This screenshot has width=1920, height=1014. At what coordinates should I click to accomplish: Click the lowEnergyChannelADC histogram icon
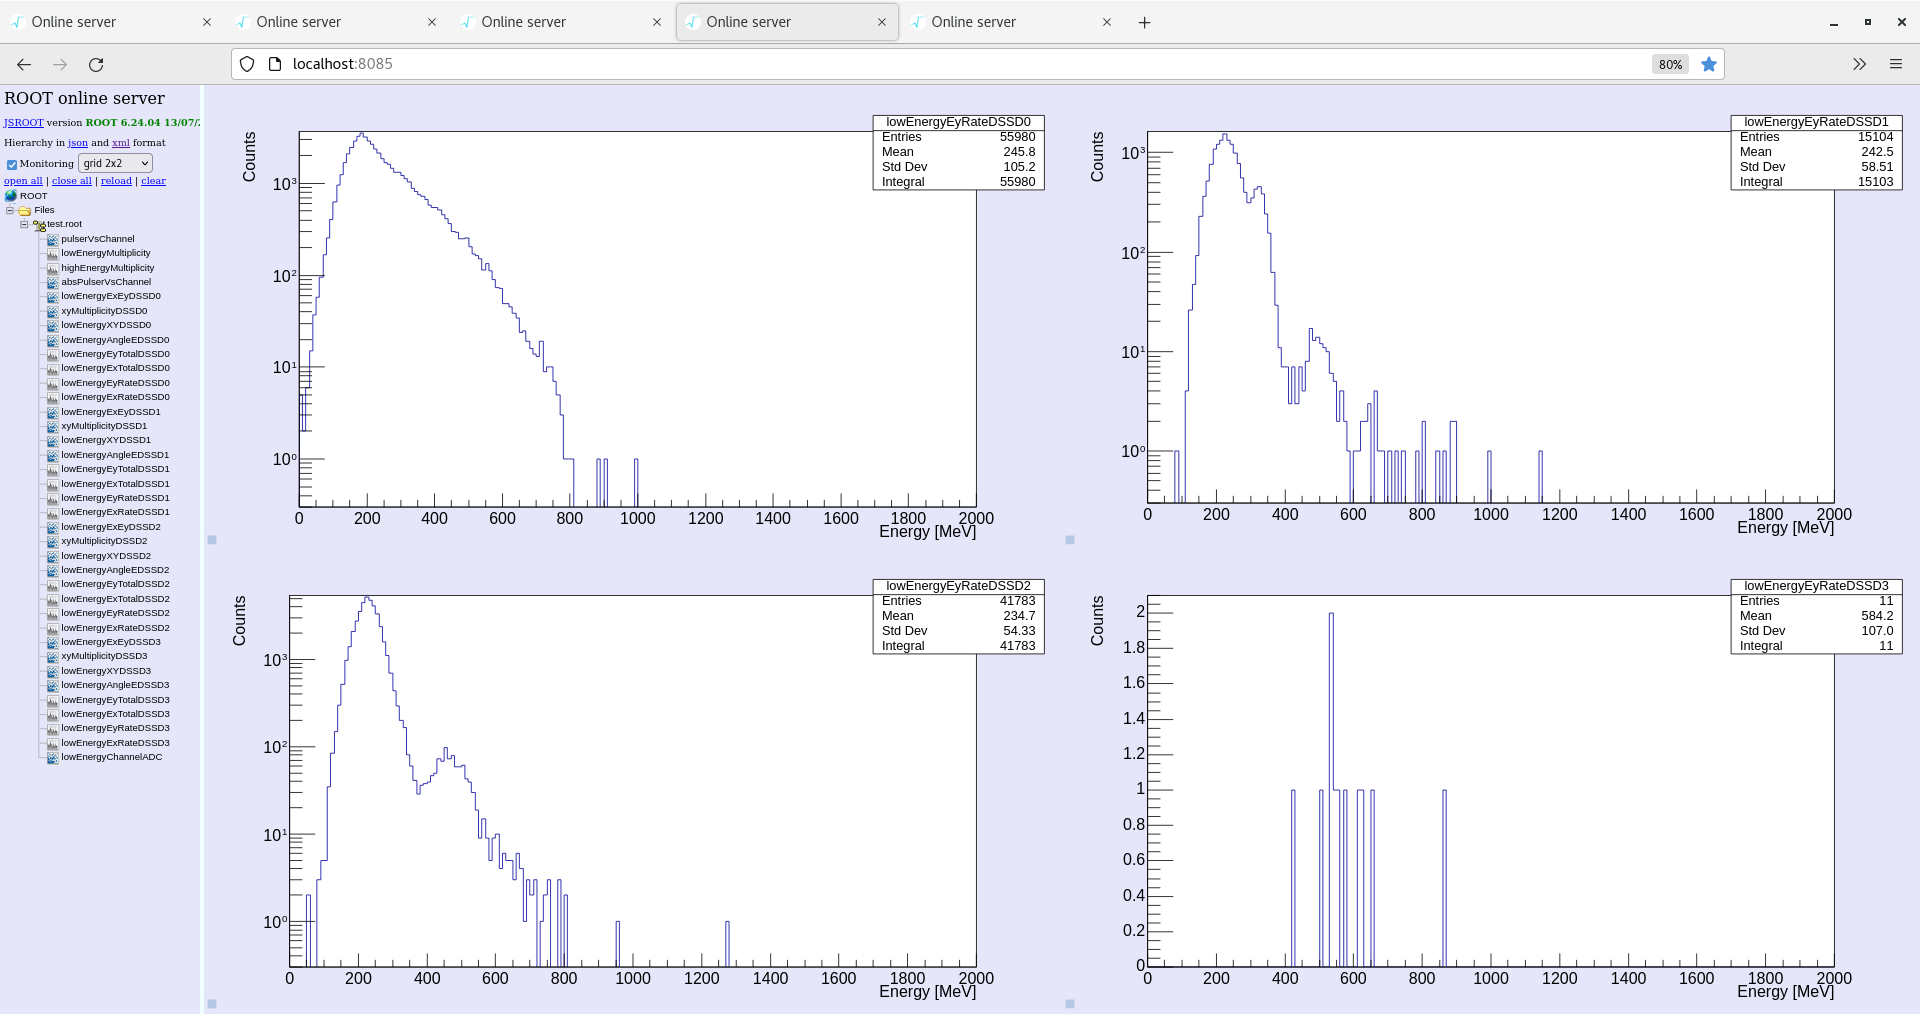coord(53,758)
